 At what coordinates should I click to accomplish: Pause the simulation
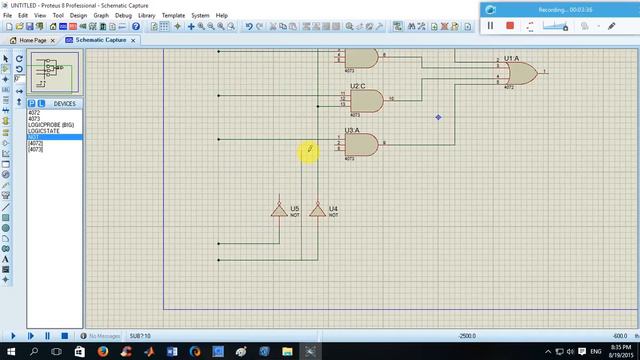click(47, 336)
